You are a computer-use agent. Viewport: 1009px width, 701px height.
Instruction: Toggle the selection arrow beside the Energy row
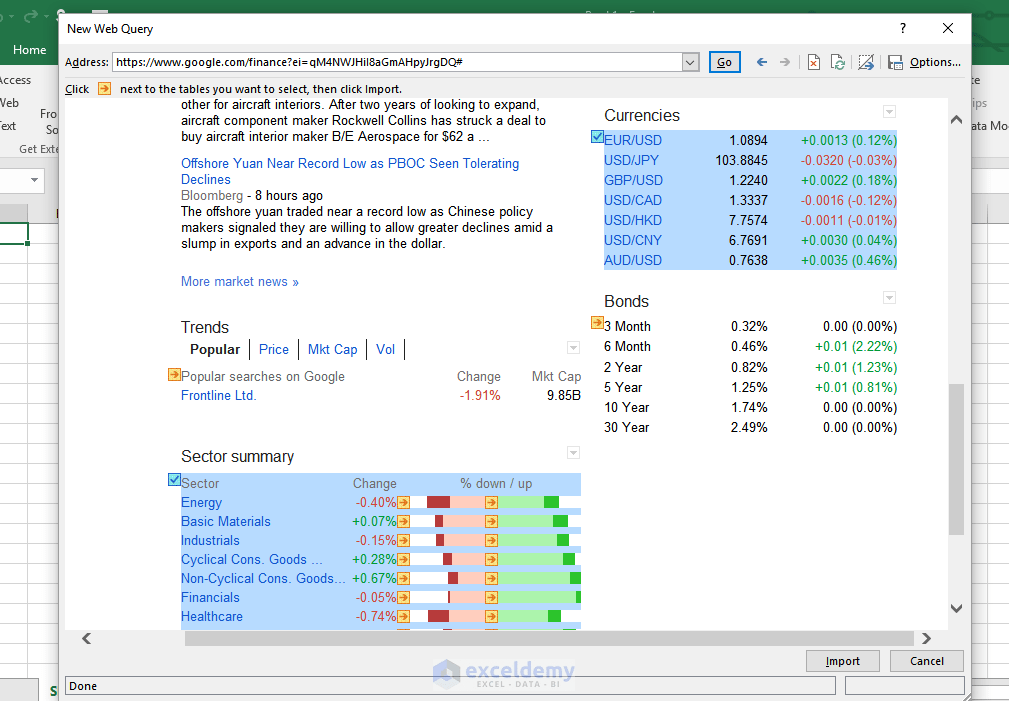click(404, 502)
